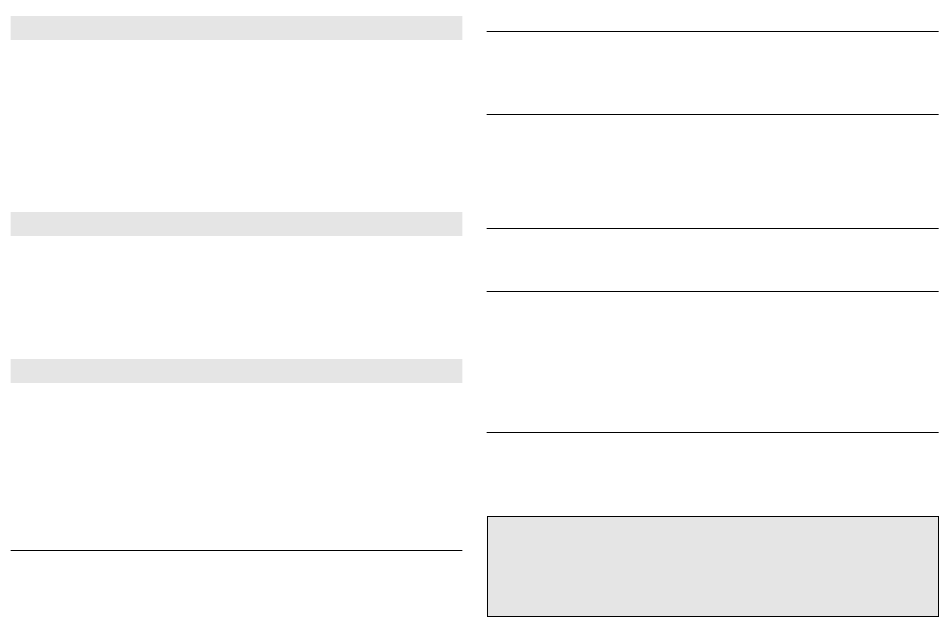950x640 pixels.
Task: Click blank space between third and fourth right lines
Action: pos(712,260)
